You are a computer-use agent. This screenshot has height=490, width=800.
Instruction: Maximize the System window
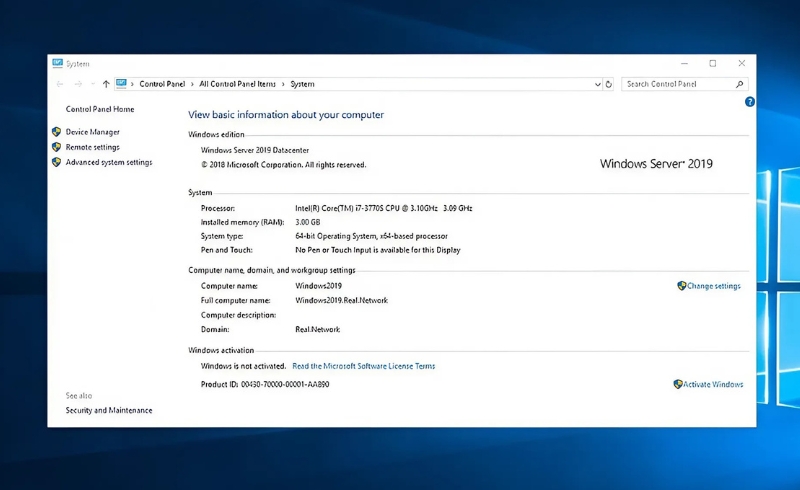tap(713, 63)
